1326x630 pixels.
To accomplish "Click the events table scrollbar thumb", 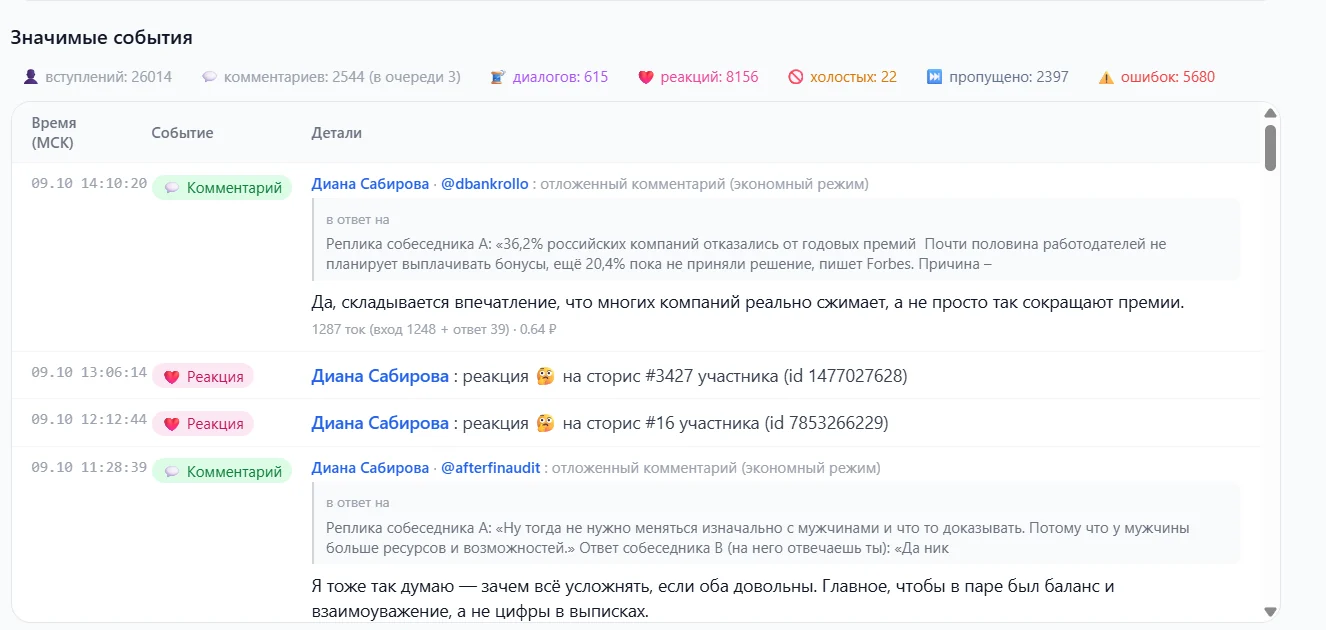I will pos(1271,148).
